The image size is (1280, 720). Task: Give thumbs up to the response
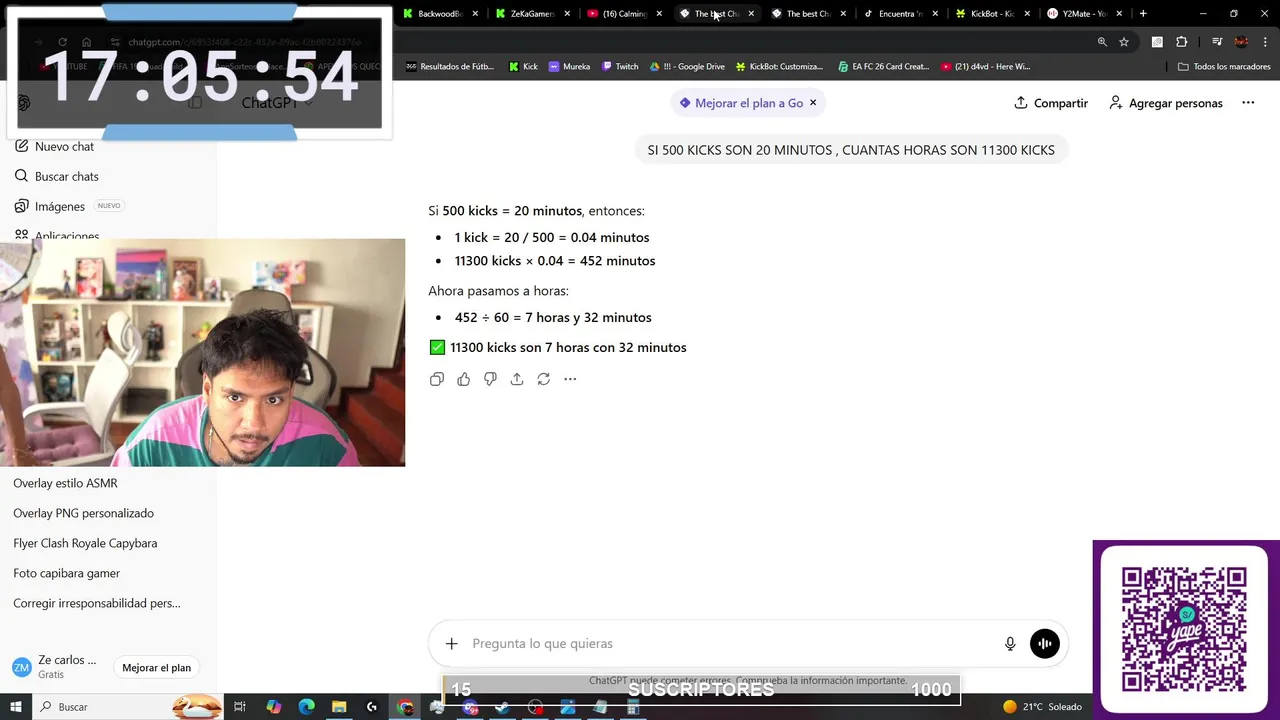pos(463,379)
